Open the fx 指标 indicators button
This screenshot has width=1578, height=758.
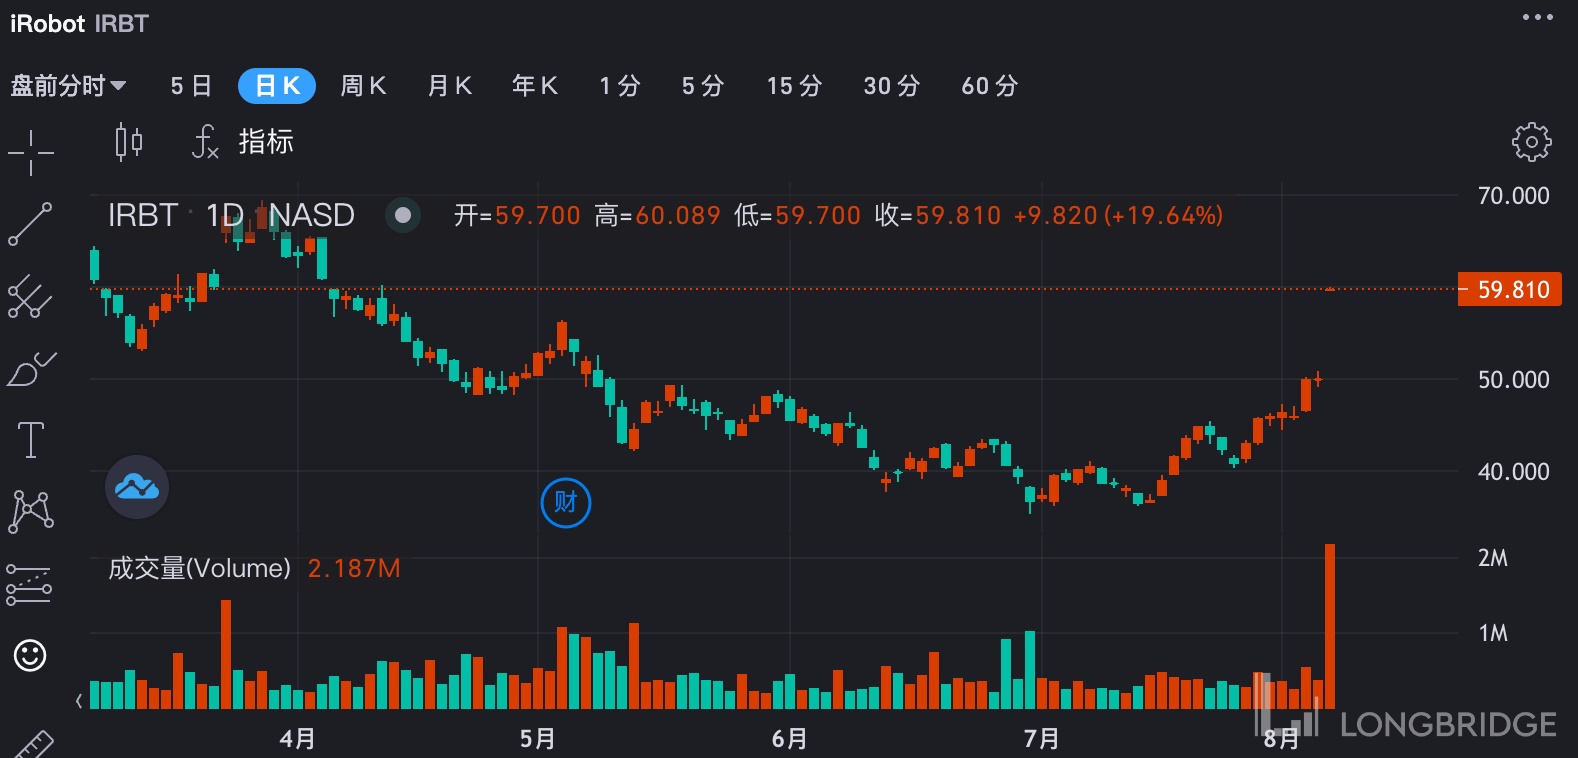[x=243, y=142]
